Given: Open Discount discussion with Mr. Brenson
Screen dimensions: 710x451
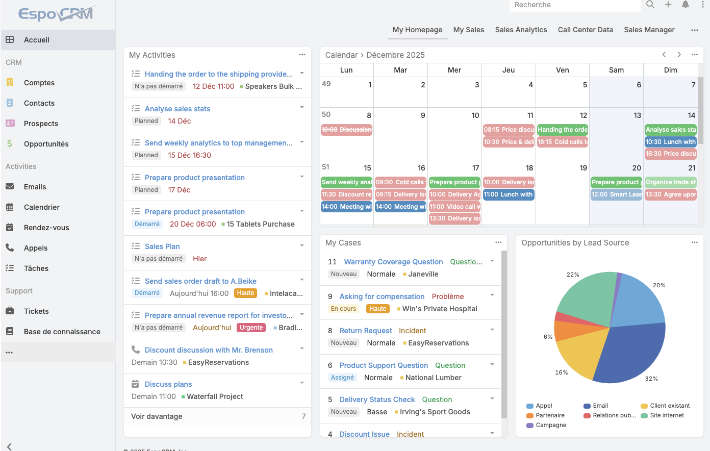Looking at the screenshot, I should (208, 350).
